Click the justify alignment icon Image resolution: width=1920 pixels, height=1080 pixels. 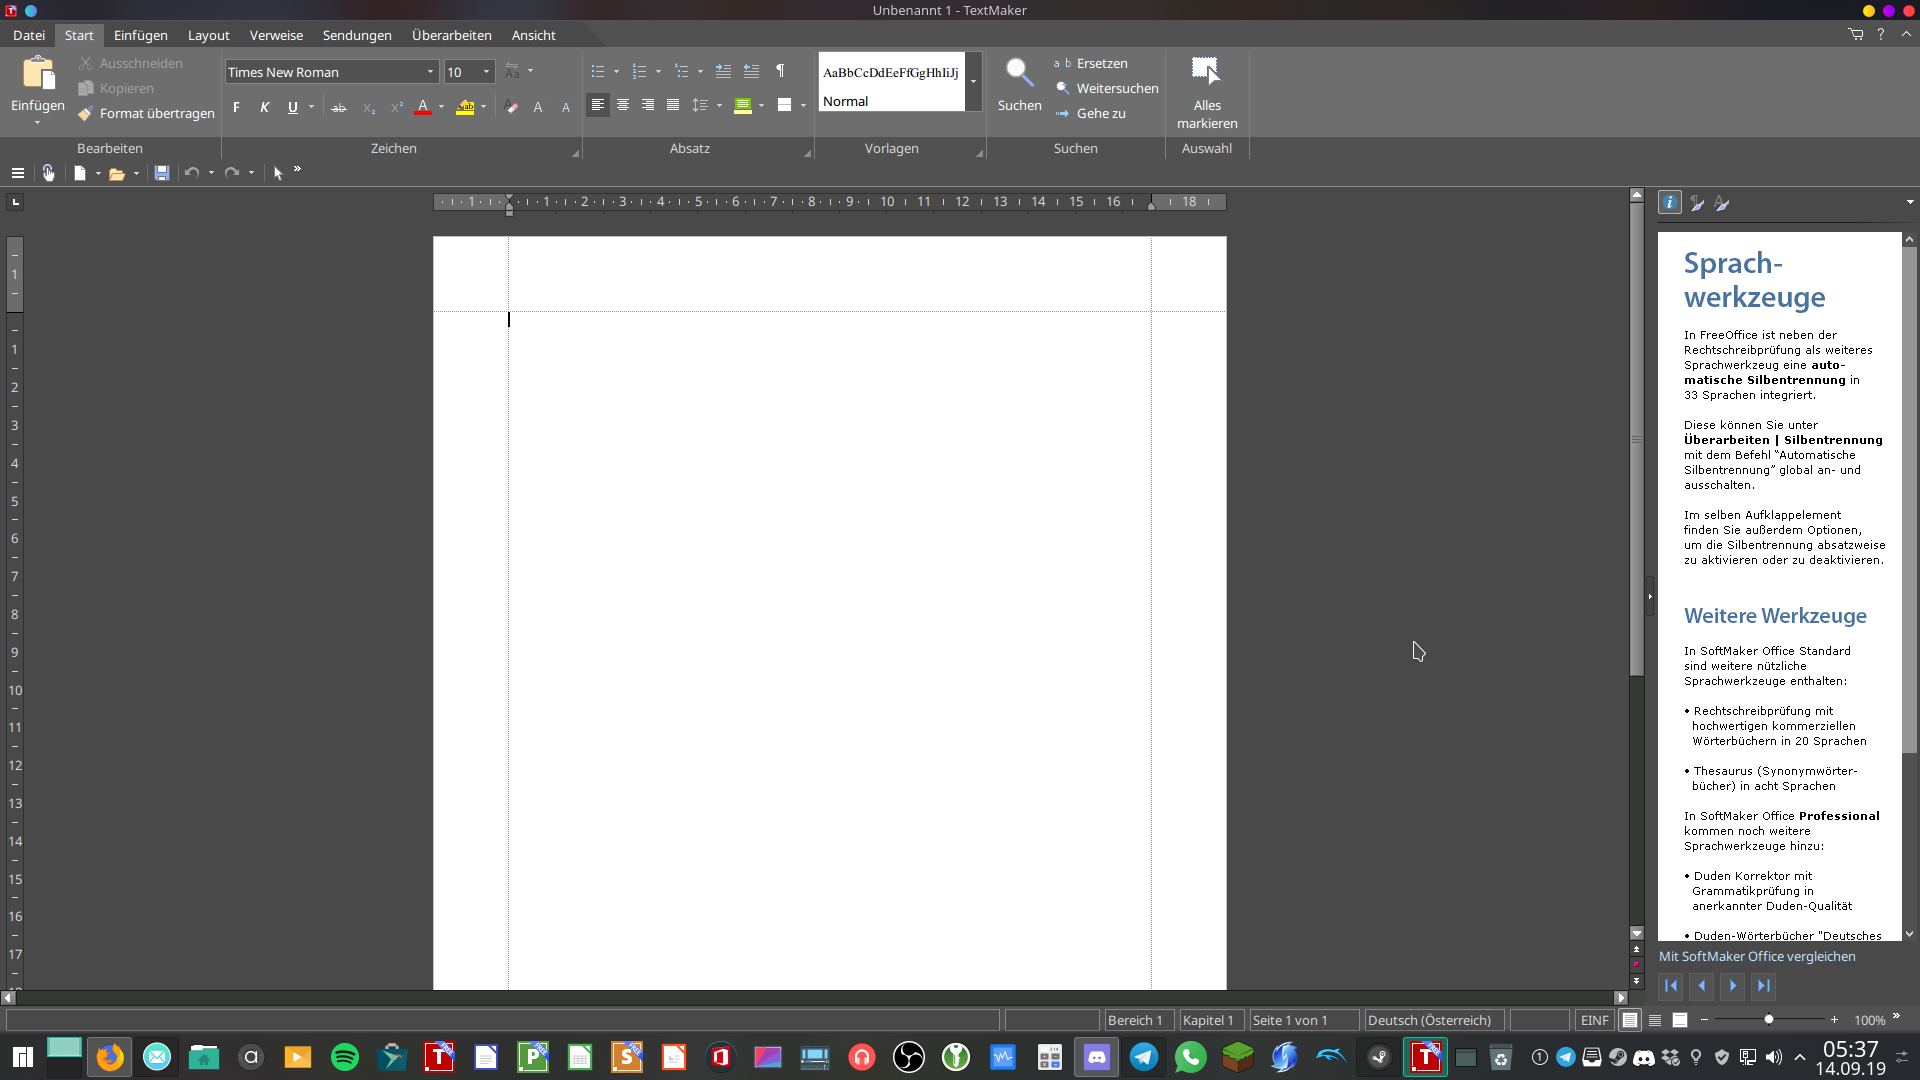pos(673,105)
